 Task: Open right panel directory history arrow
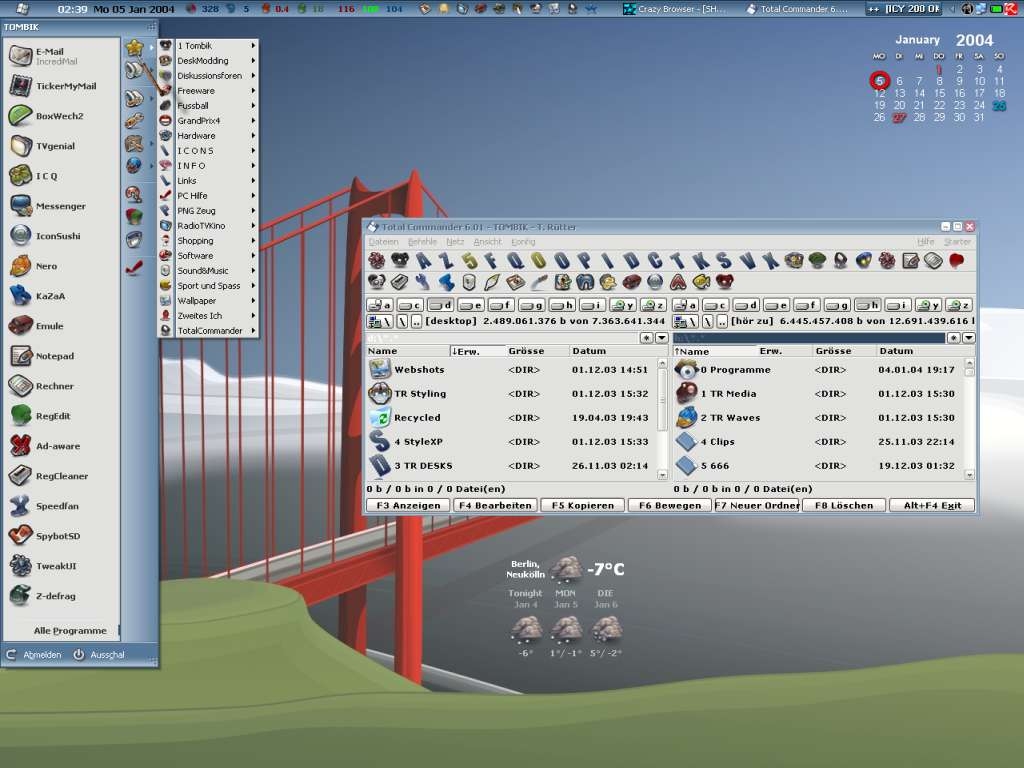pos(968,338)
